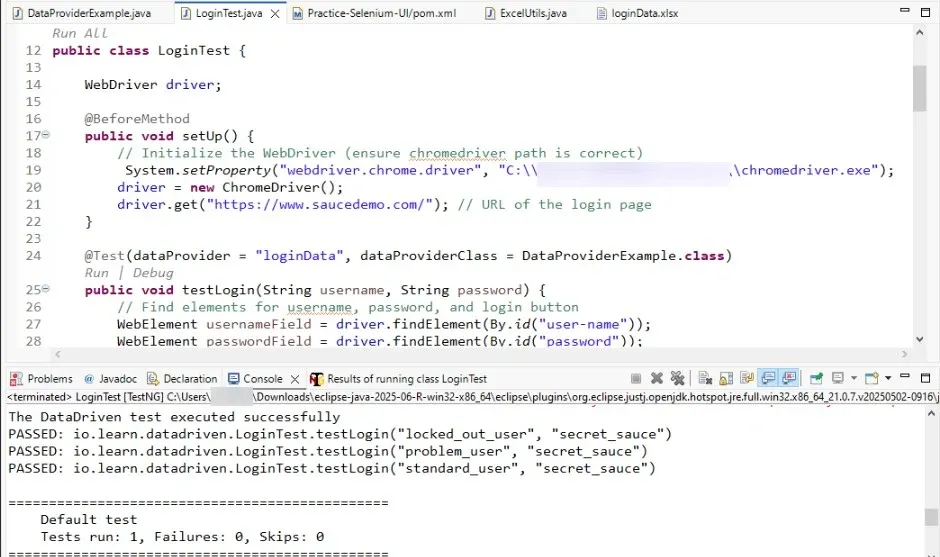Click "The DataDriven test executed successfully" line
940x557 pixels.
174,417
